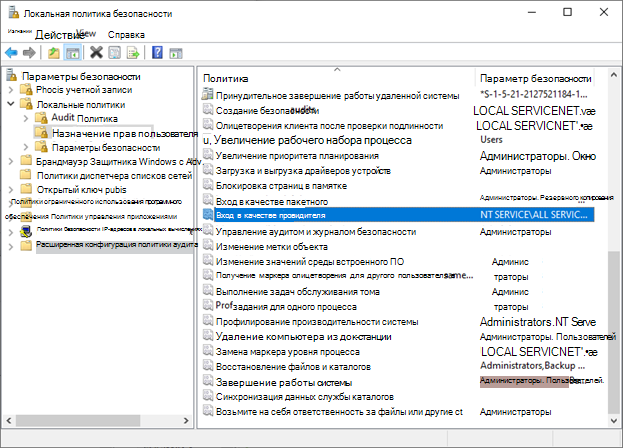Expand the Audit Политика node
The image size is (623, 448).
[26, 118]
